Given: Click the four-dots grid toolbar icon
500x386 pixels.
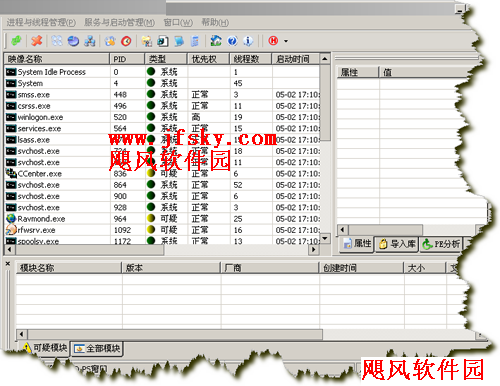Looking at the screenshot, I should coord(57,41).
